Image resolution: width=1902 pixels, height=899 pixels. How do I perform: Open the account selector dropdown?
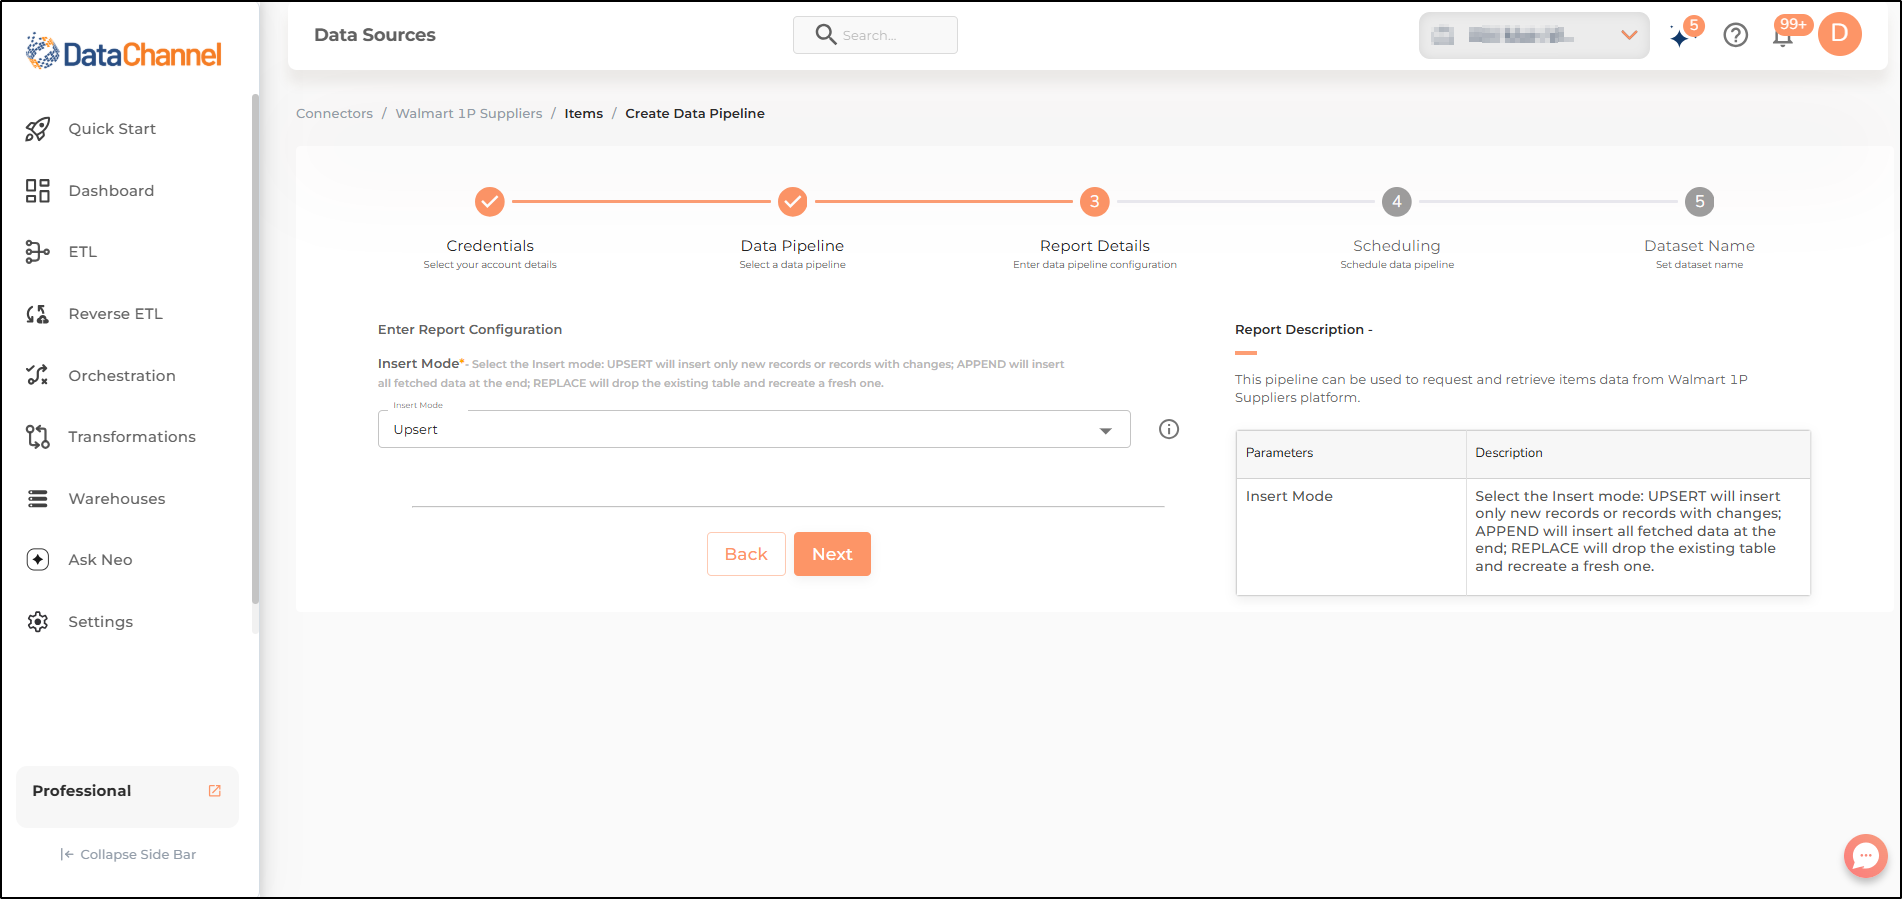pos(1534,35)
